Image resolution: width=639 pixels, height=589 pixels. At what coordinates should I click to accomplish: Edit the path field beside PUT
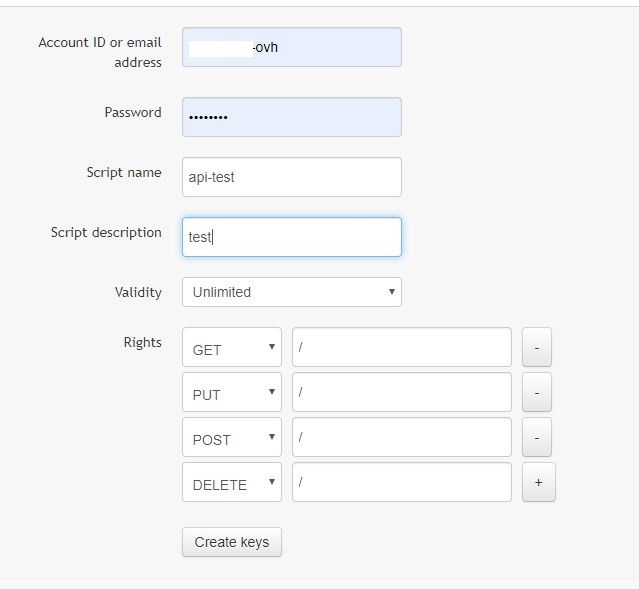(x=401, y=392)
